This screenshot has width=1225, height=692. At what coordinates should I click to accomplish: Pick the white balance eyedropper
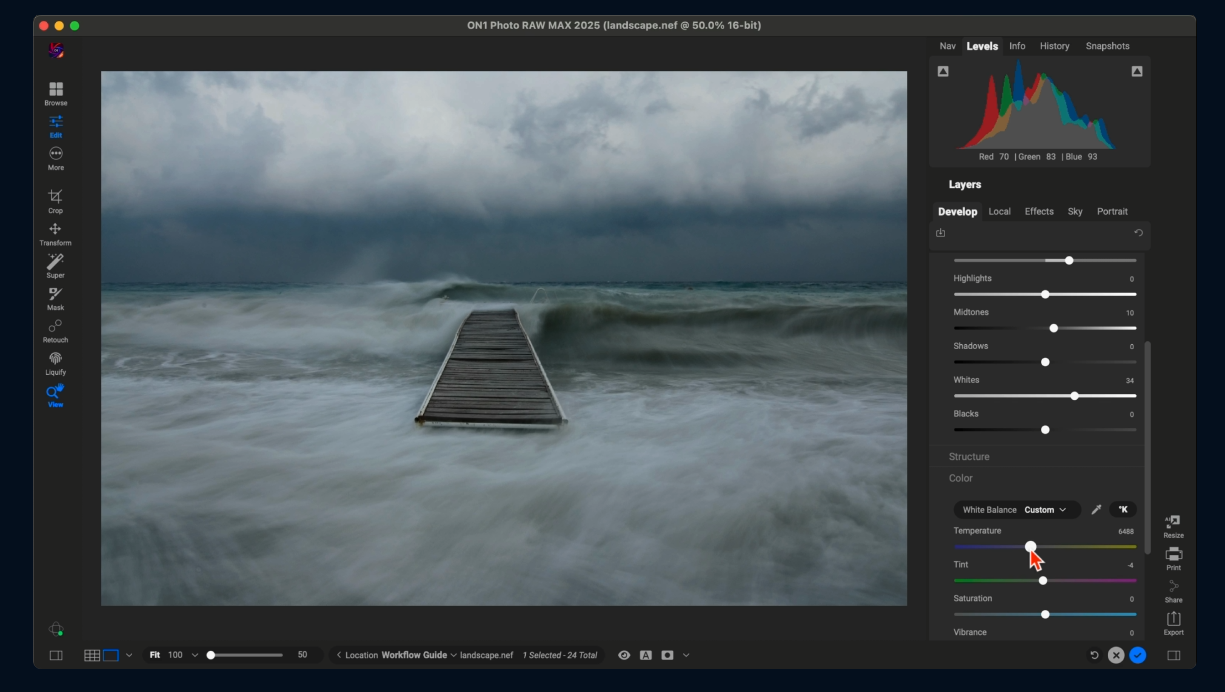[1096, 510]
